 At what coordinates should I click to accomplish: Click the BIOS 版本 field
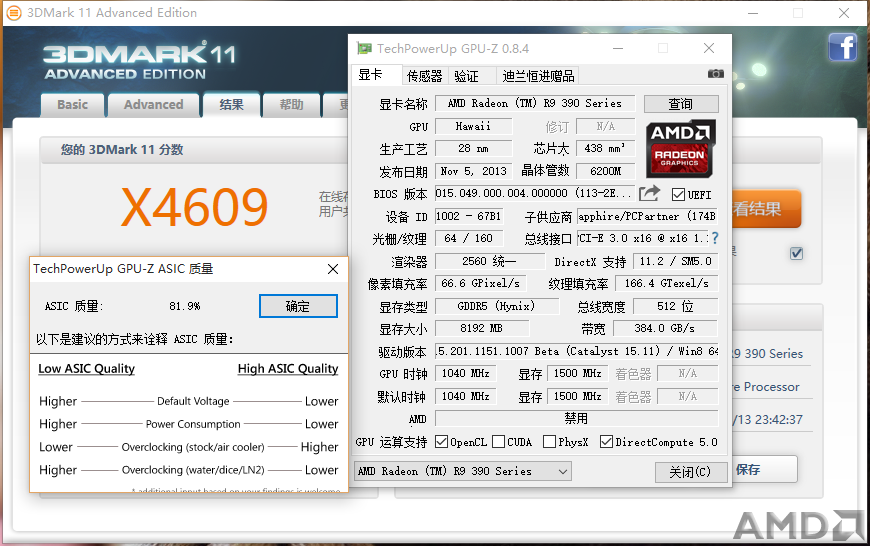(x=535, y=193)
